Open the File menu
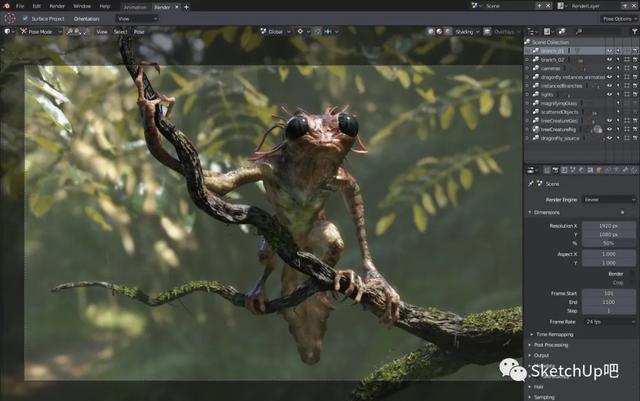 20,7
